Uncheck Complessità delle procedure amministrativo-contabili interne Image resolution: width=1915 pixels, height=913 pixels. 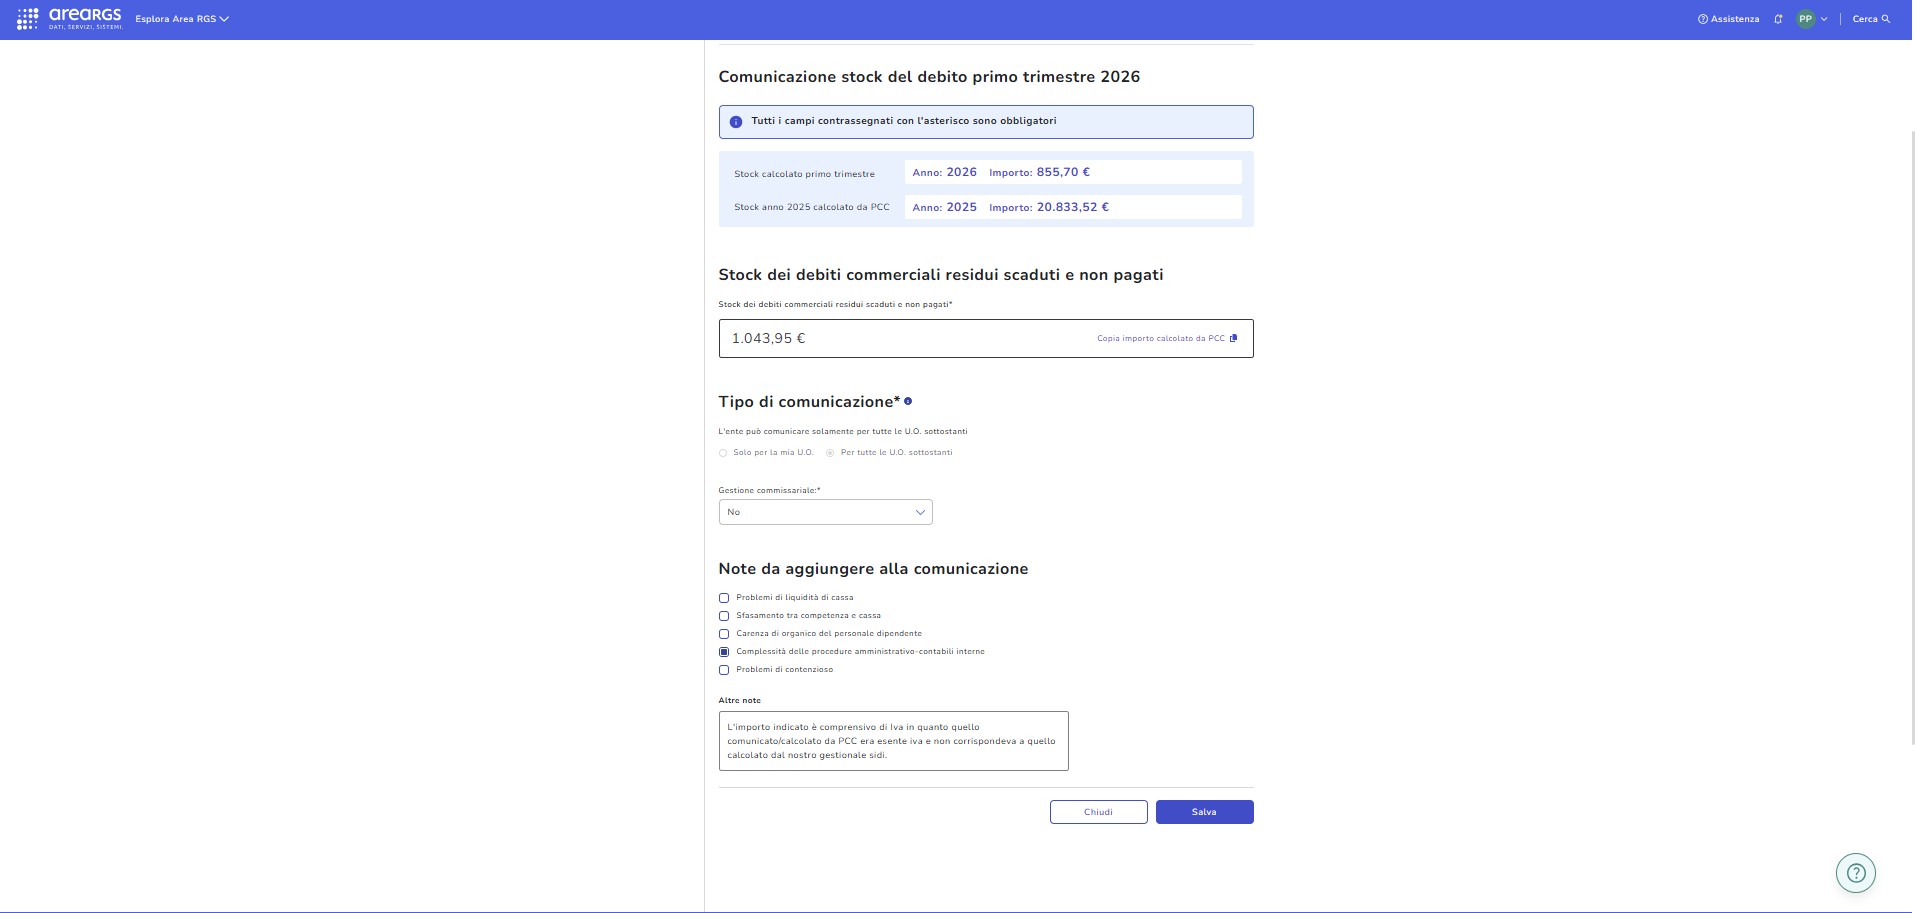(724, 652)
